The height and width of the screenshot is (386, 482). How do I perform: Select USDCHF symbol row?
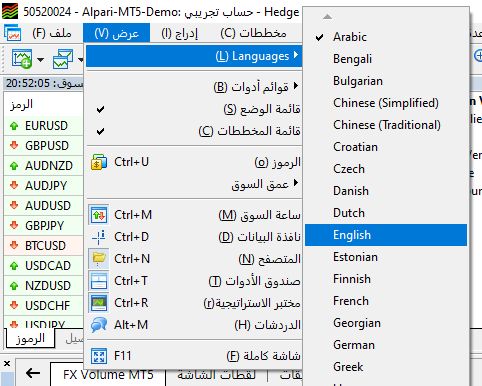click(x=43, y=306)
